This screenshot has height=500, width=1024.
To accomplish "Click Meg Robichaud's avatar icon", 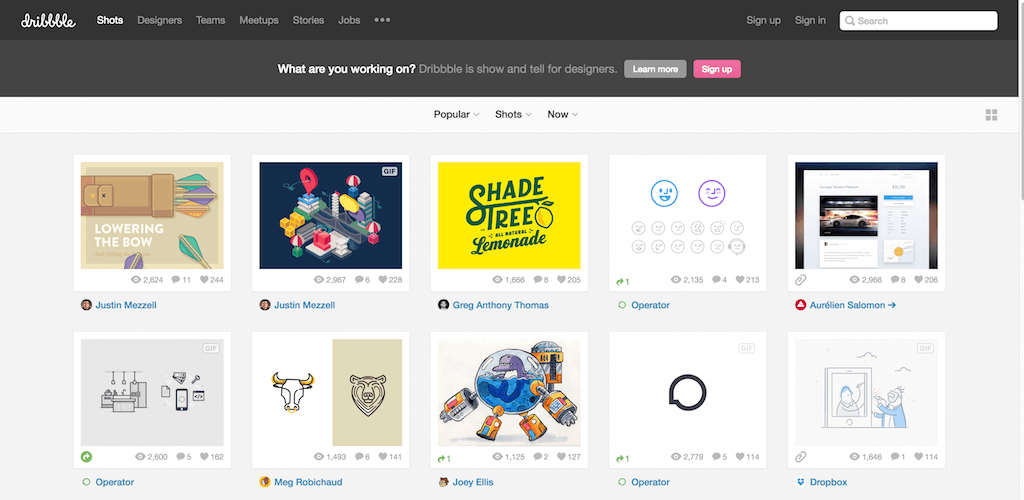I will tap(265, 482).
